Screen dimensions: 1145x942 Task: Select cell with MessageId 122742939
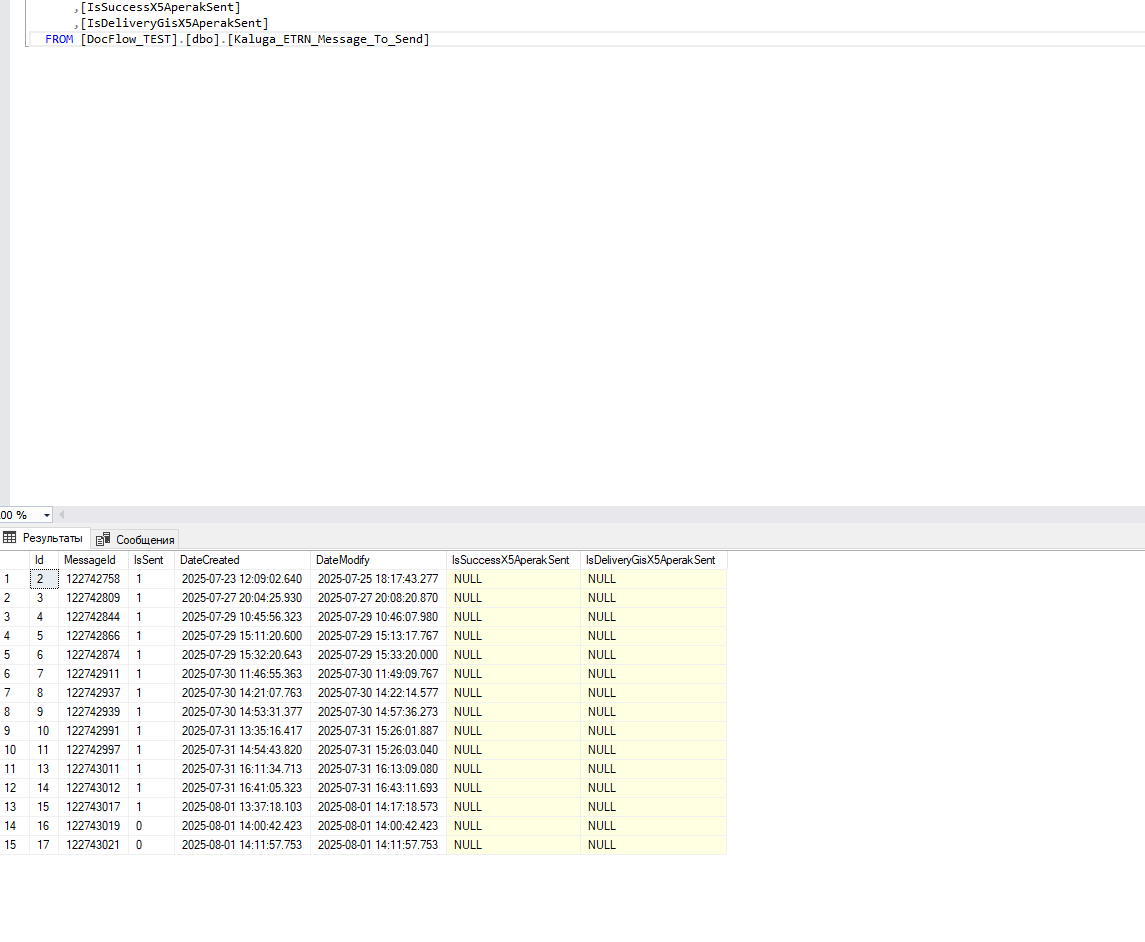pyautogui.click(x=93, y=712)
